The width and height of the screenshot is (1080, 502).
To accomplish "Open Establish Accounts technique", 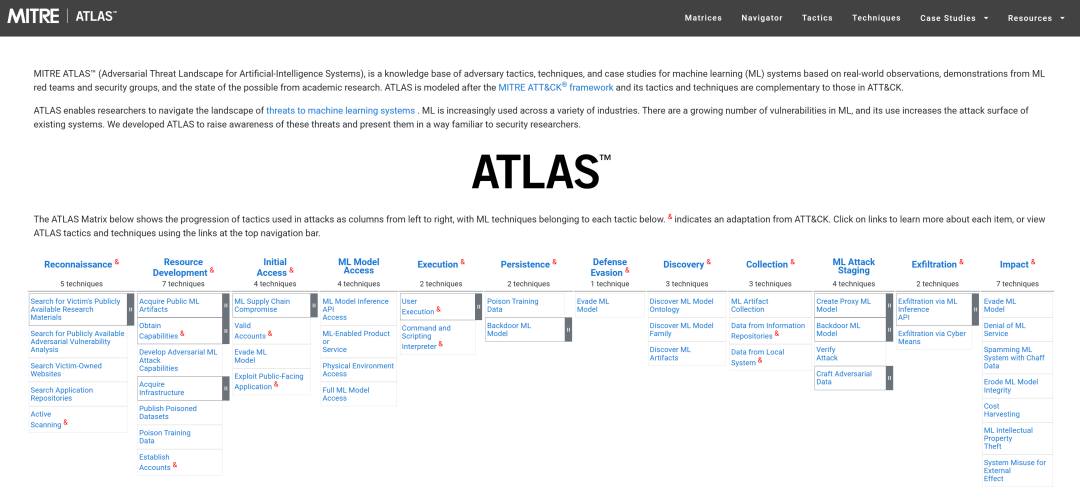I will coord(155,462).
